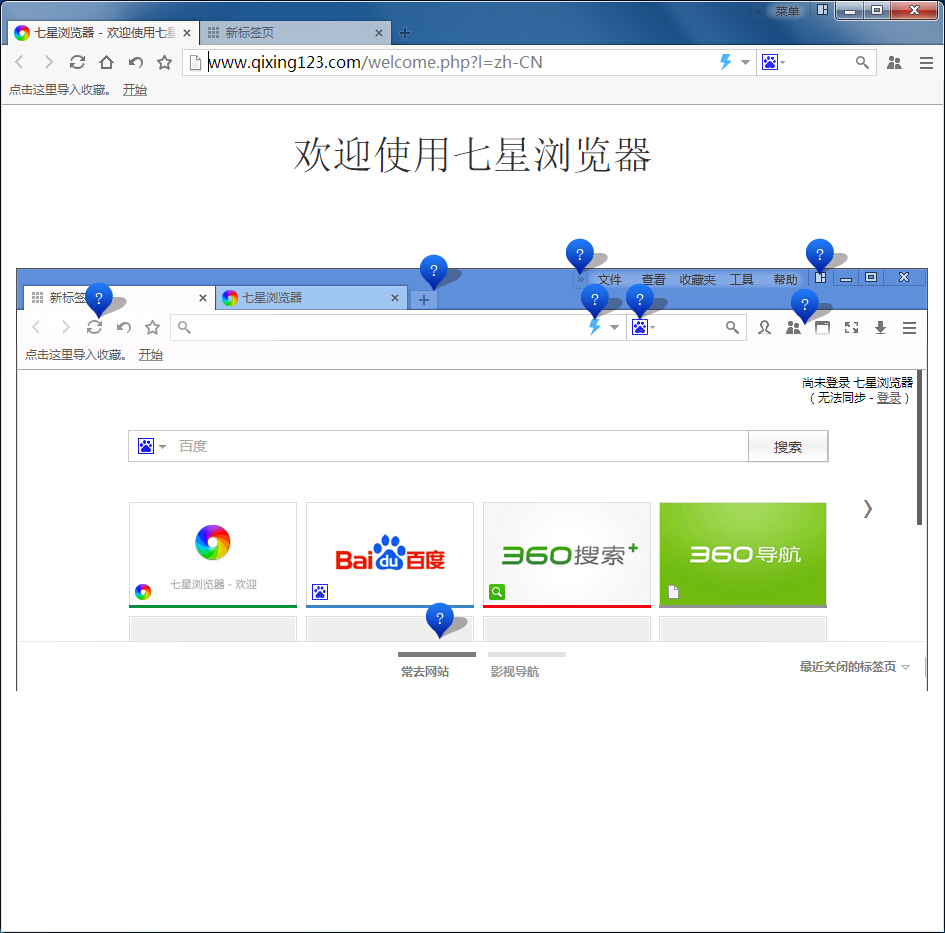Image resolution: width=945 pixels, height=933 pixels.
Task: Click the blue paw search engine icon
Action: click(x=770, y=62)
